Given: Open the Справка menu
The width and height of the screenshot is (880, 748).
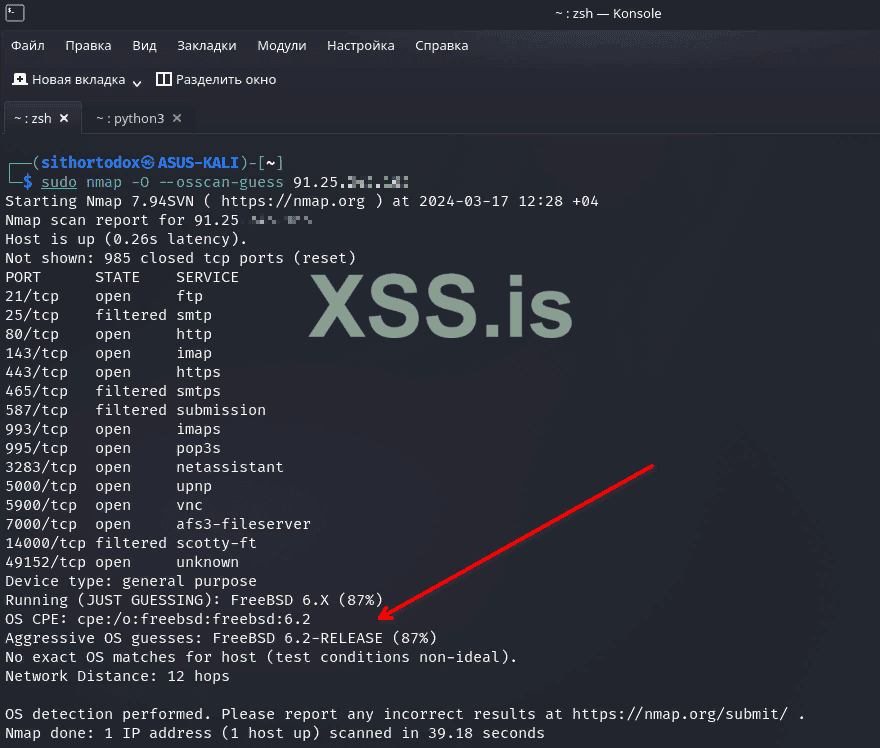Looking at the screenshot, I should click(x=441, y=45).
